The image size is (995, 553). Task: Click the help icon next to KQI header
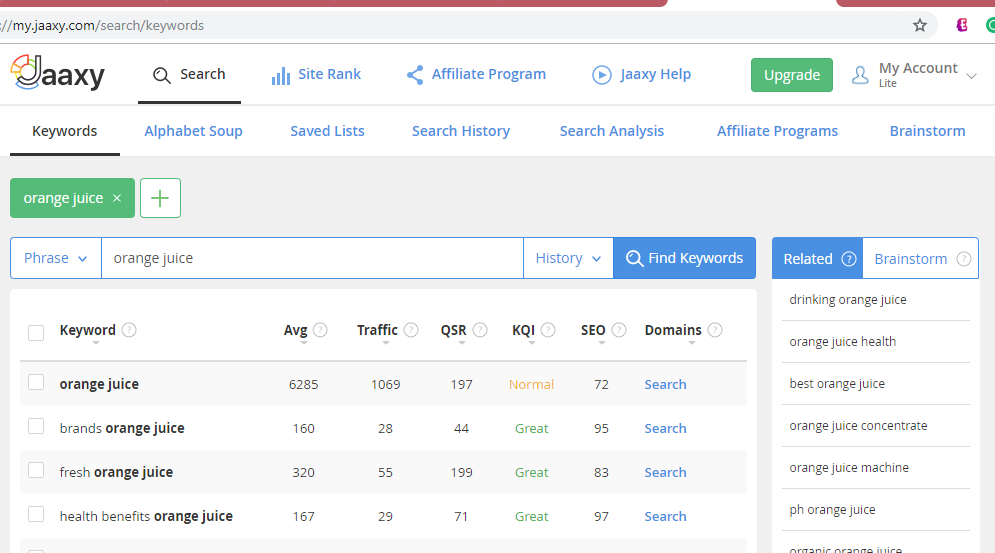[548, 330]
